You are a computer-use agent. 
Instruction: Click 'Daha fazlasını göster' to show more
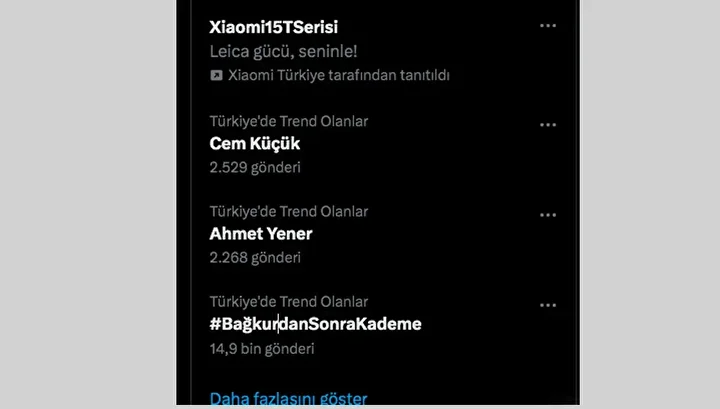click(x=288, y=398)
